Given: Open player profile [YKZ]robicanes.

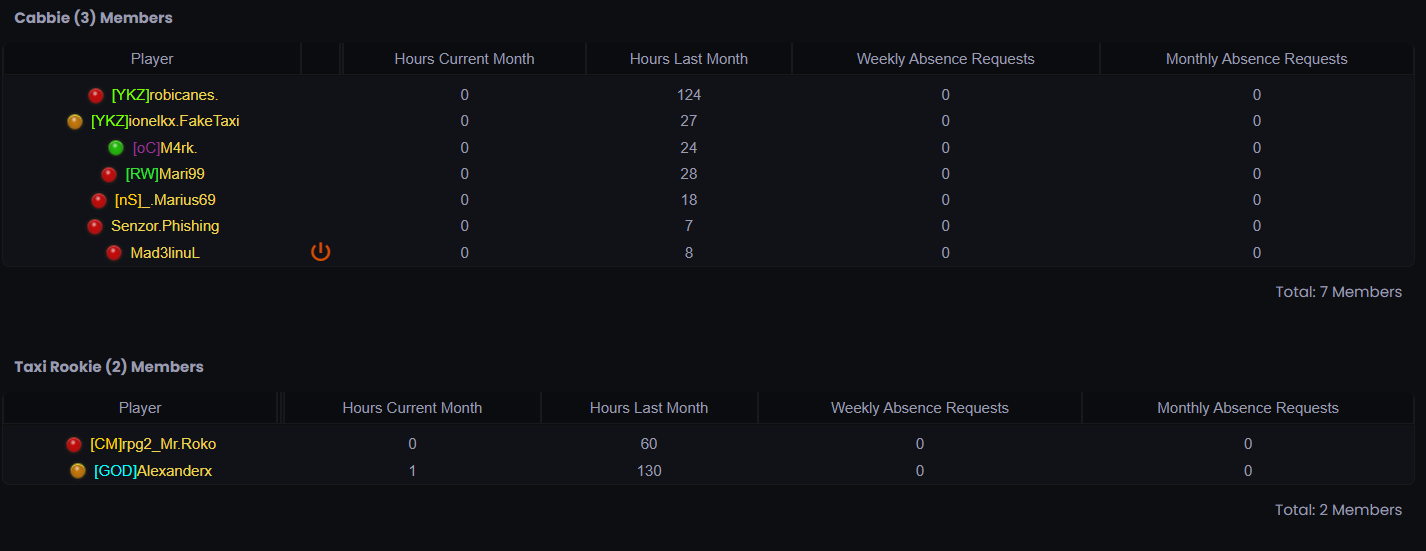Looking at the screenshot, I should (x=165, y=95).
